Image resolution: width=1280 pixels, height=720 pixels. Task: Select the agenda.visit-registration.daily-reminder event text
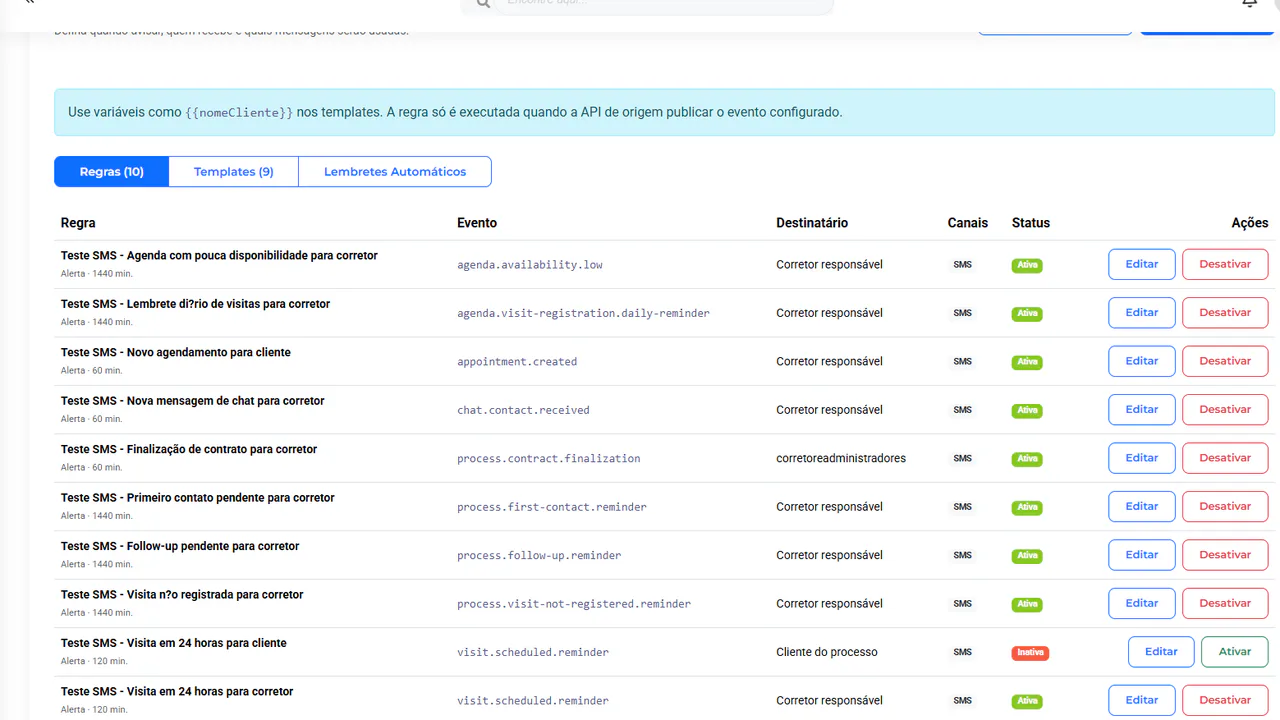(x=583, y=313)
